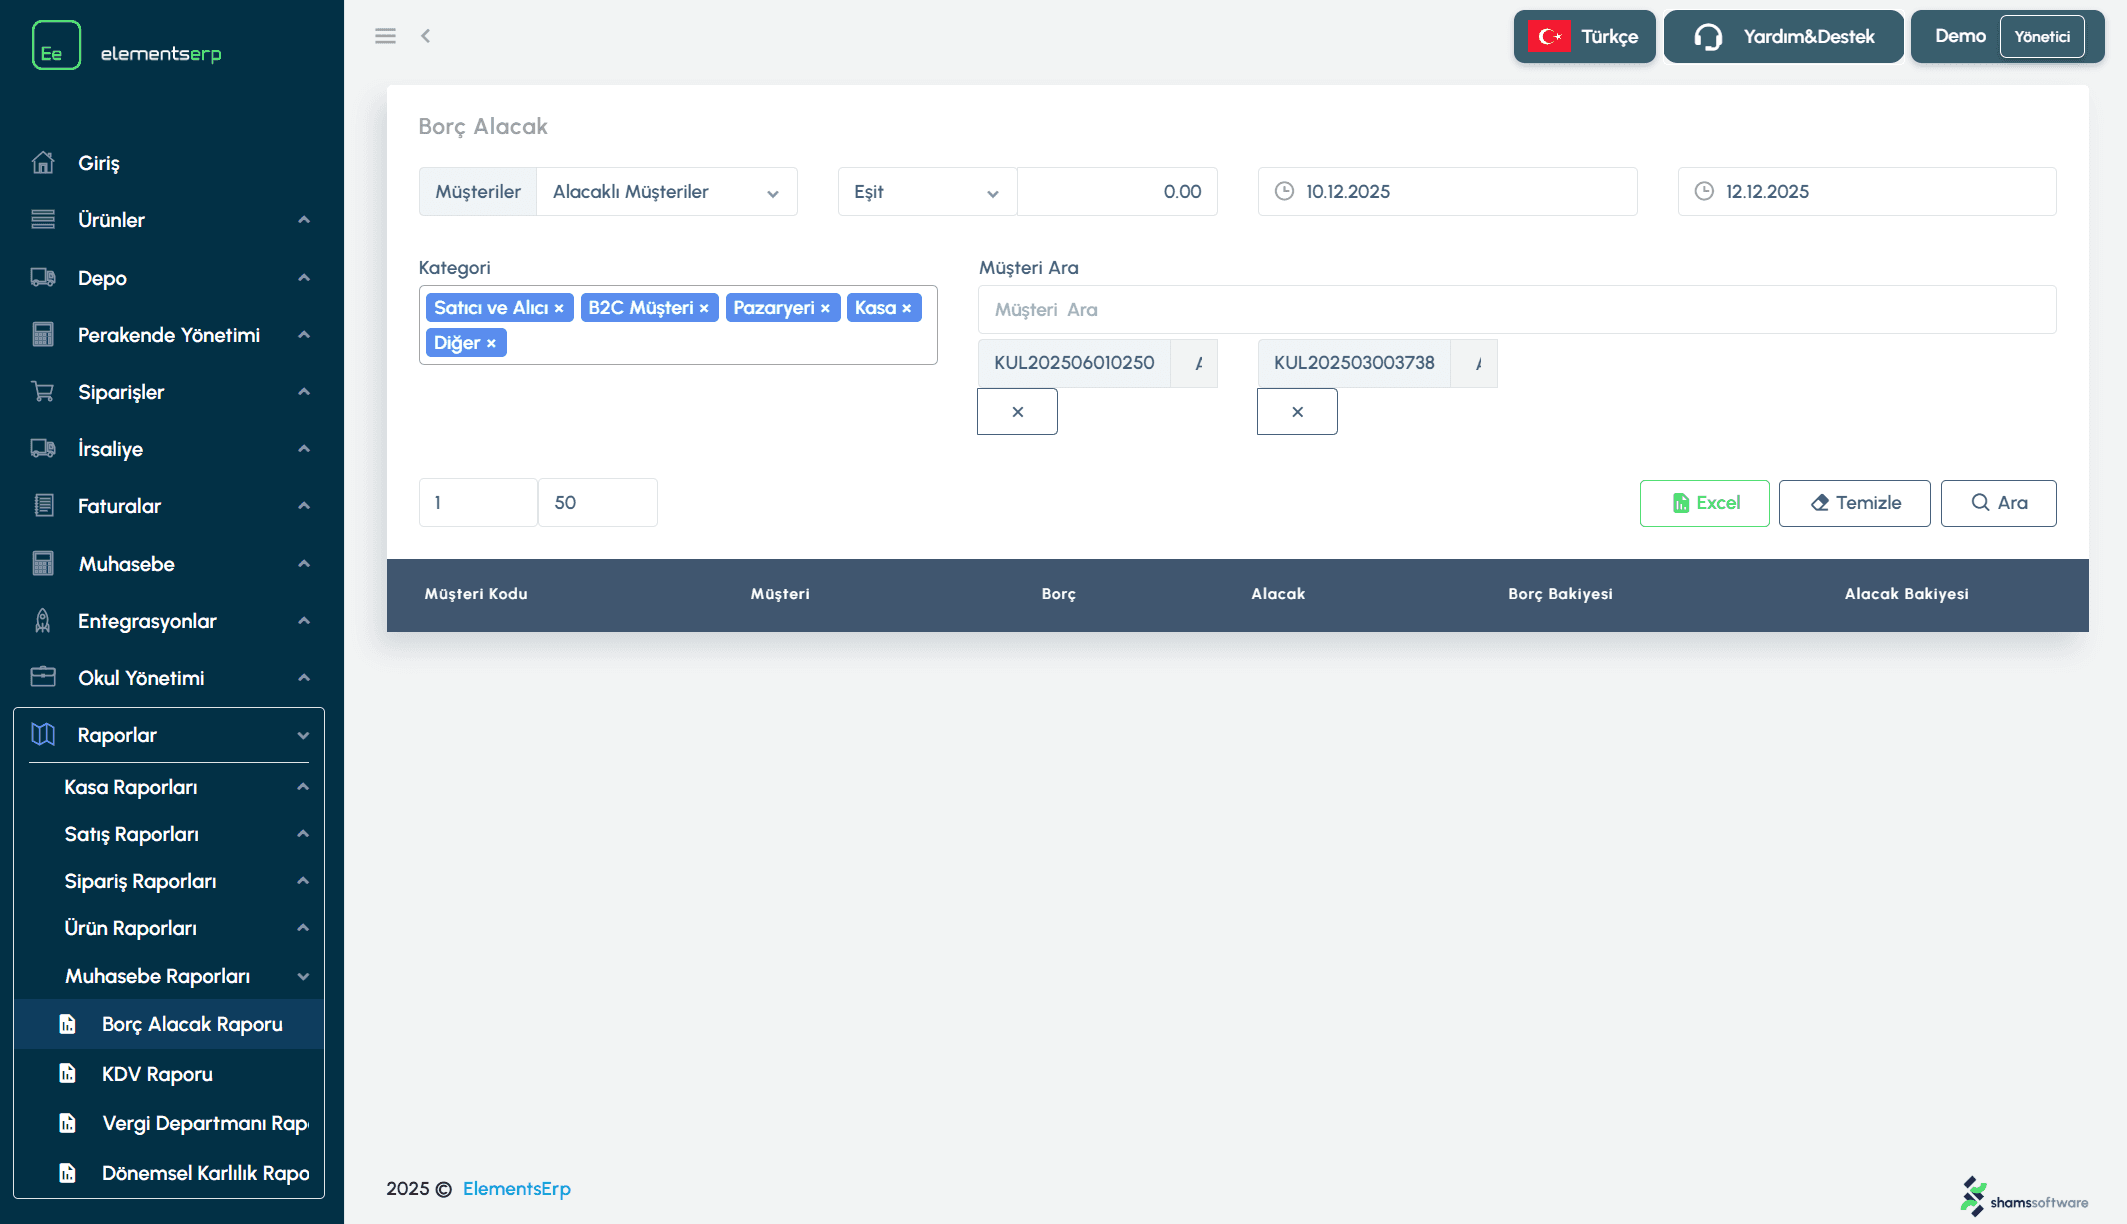Viewport: 2127px width, 1224px height.
Task: Click the back arrow icon
Action: point(425,36)
